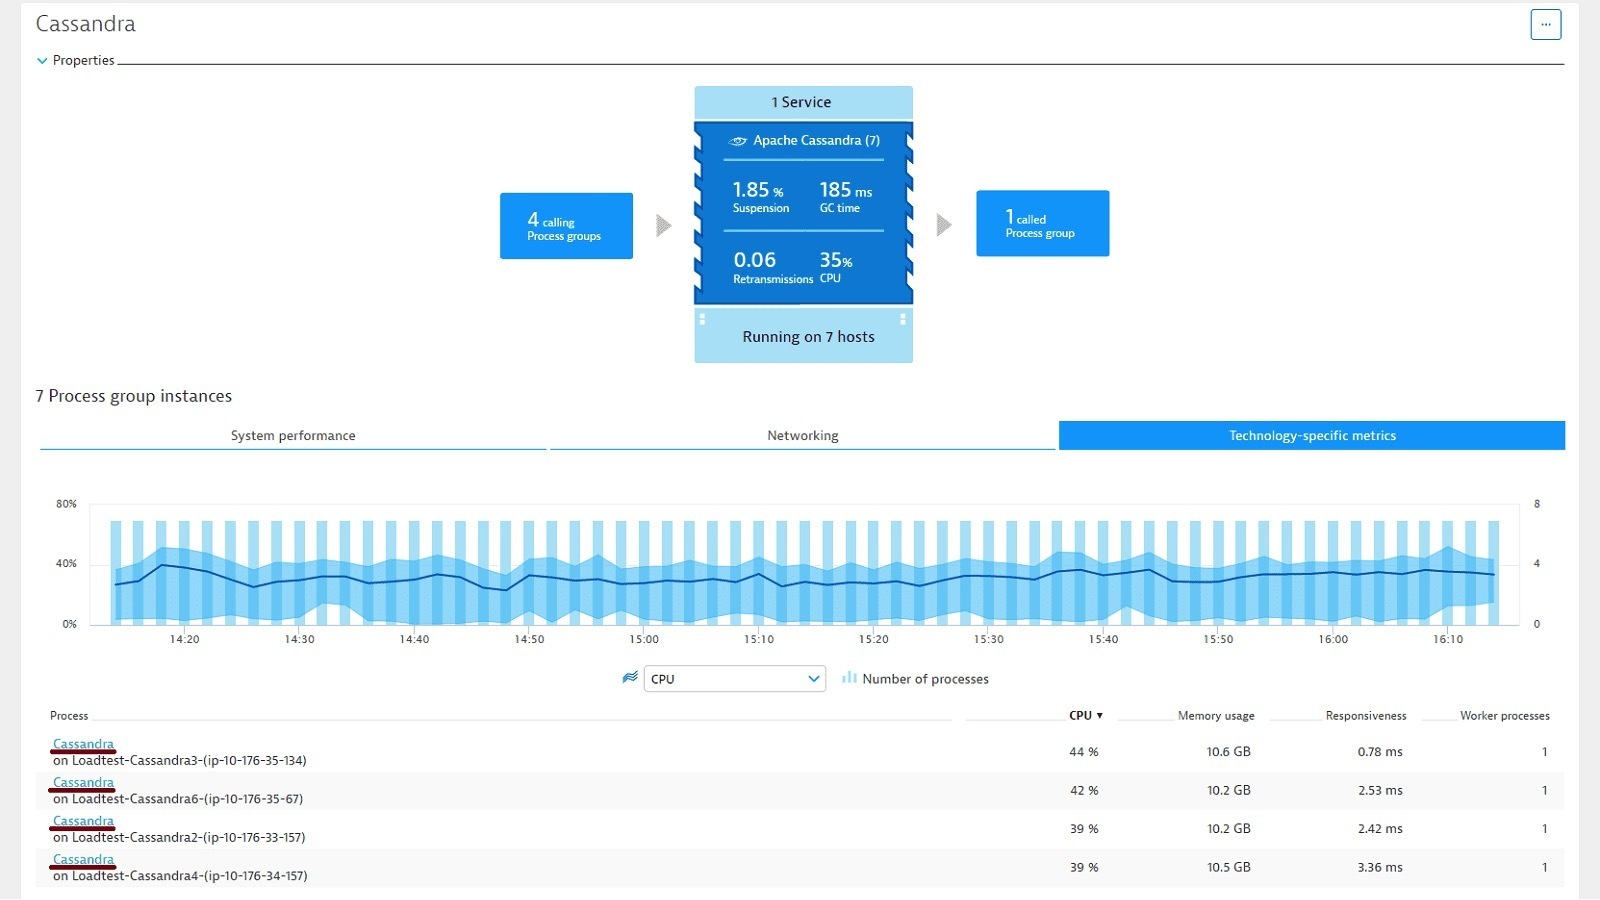
Task: Open the more options ellipsis button
Action: [1545, 24]
